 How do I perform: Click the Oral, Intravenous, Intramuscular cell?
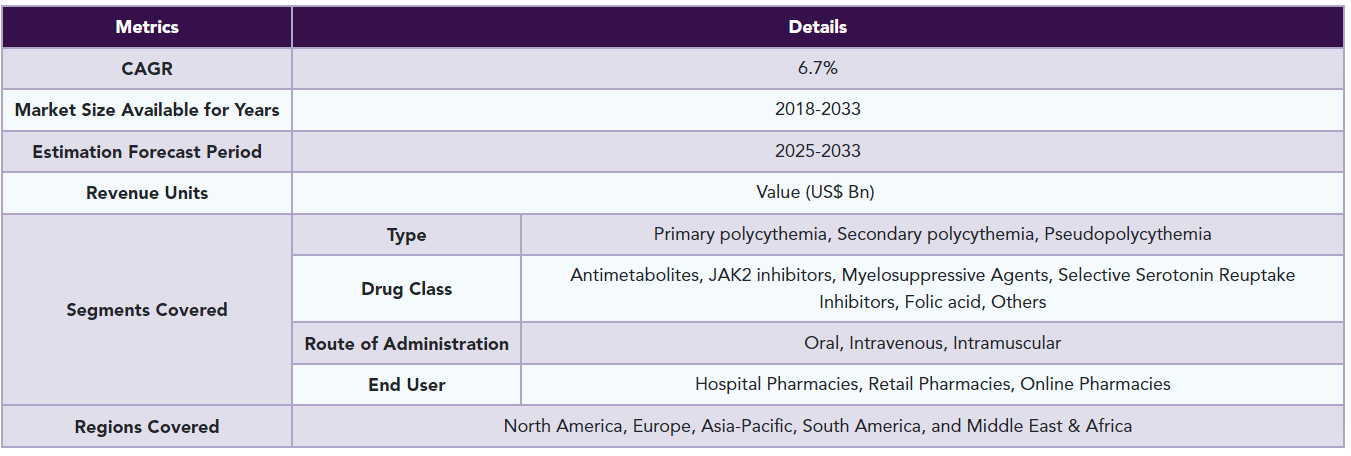[x=932, y=343]
